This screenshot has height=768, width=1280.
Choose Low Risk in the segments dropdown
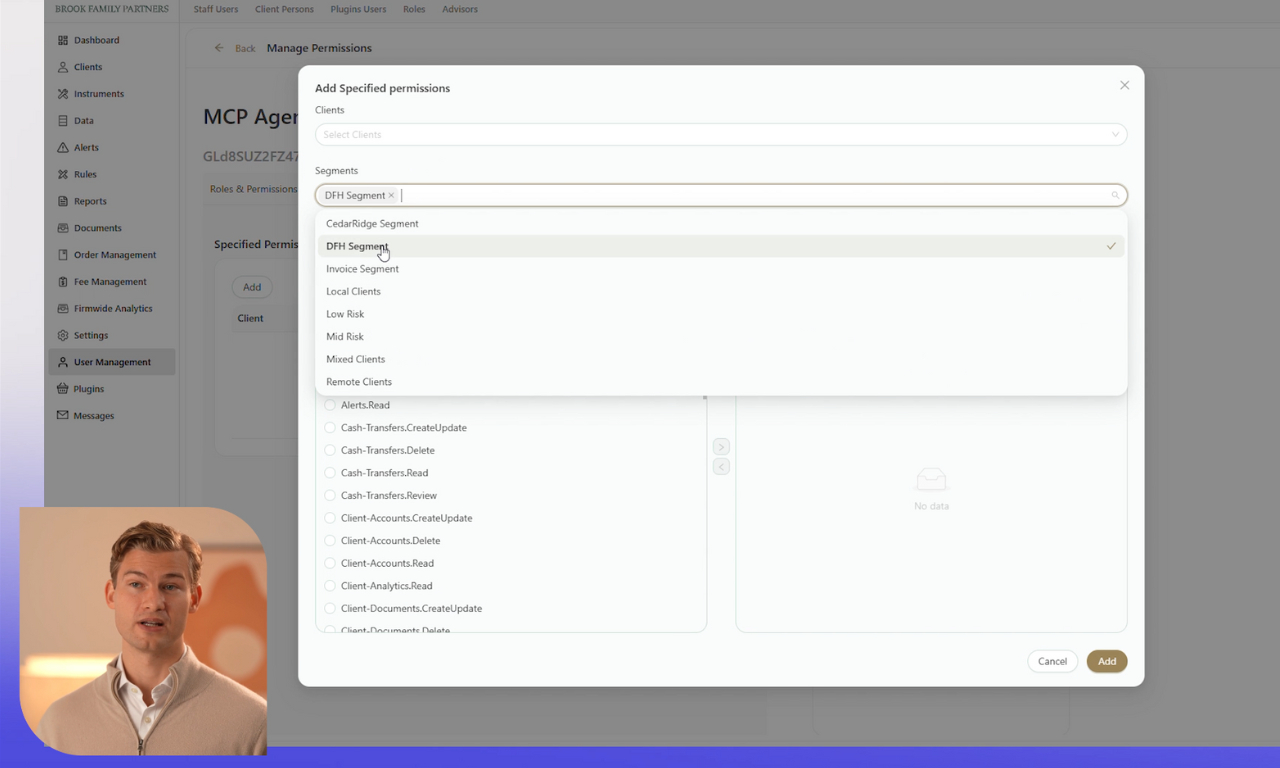pos(344,313)
